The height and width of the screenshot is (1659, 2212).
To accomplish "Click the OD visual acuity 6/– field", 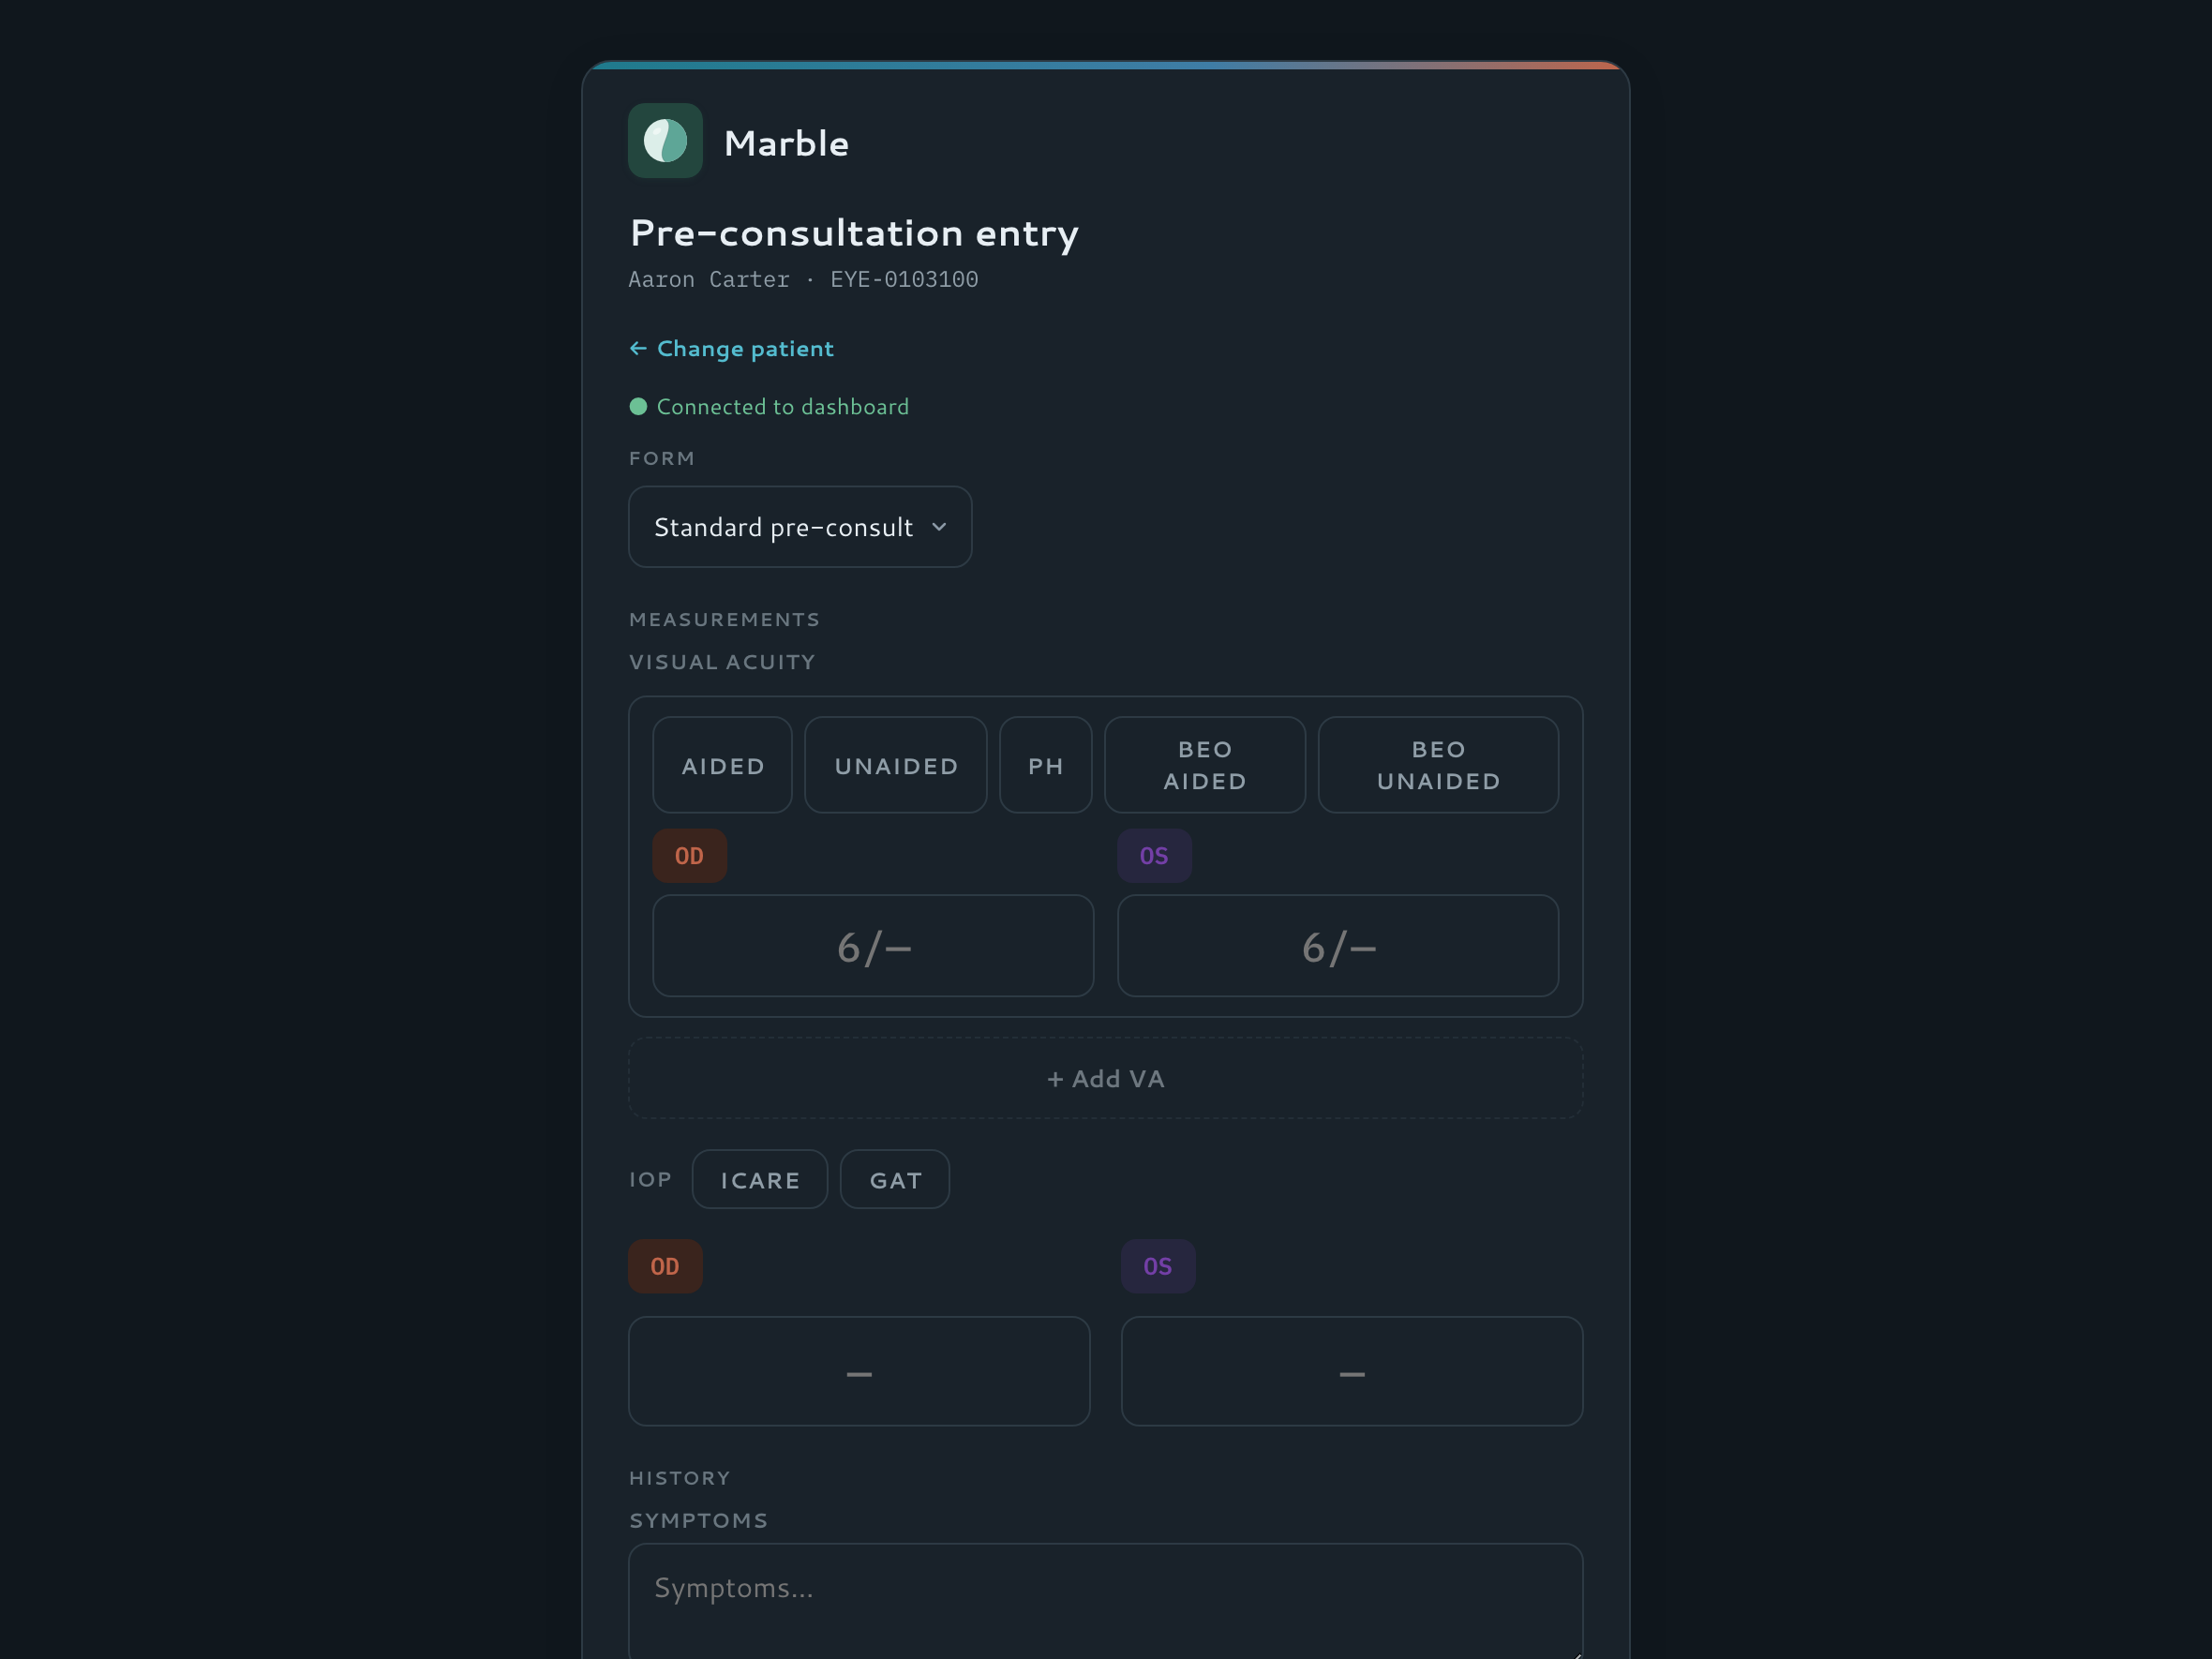I will coord(873,946).
